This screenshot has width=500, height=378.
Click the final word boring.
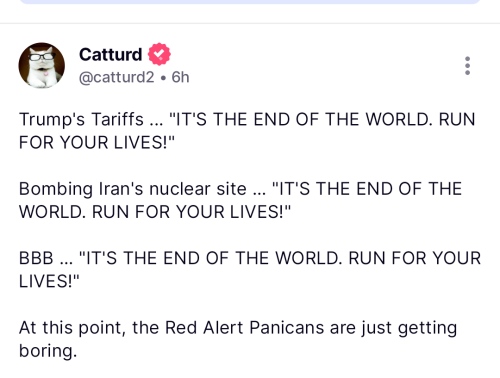pos(48,351)
